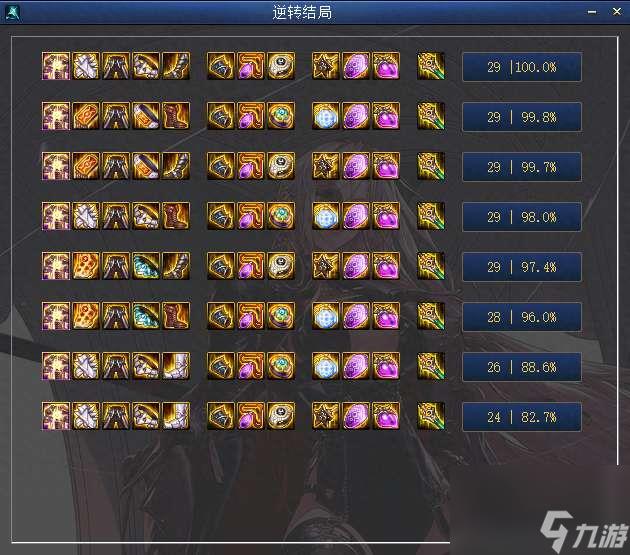Click the dark star emblem icon in third row
The width and height of the screenshot is (630, 555).
[x=326, y=166]
